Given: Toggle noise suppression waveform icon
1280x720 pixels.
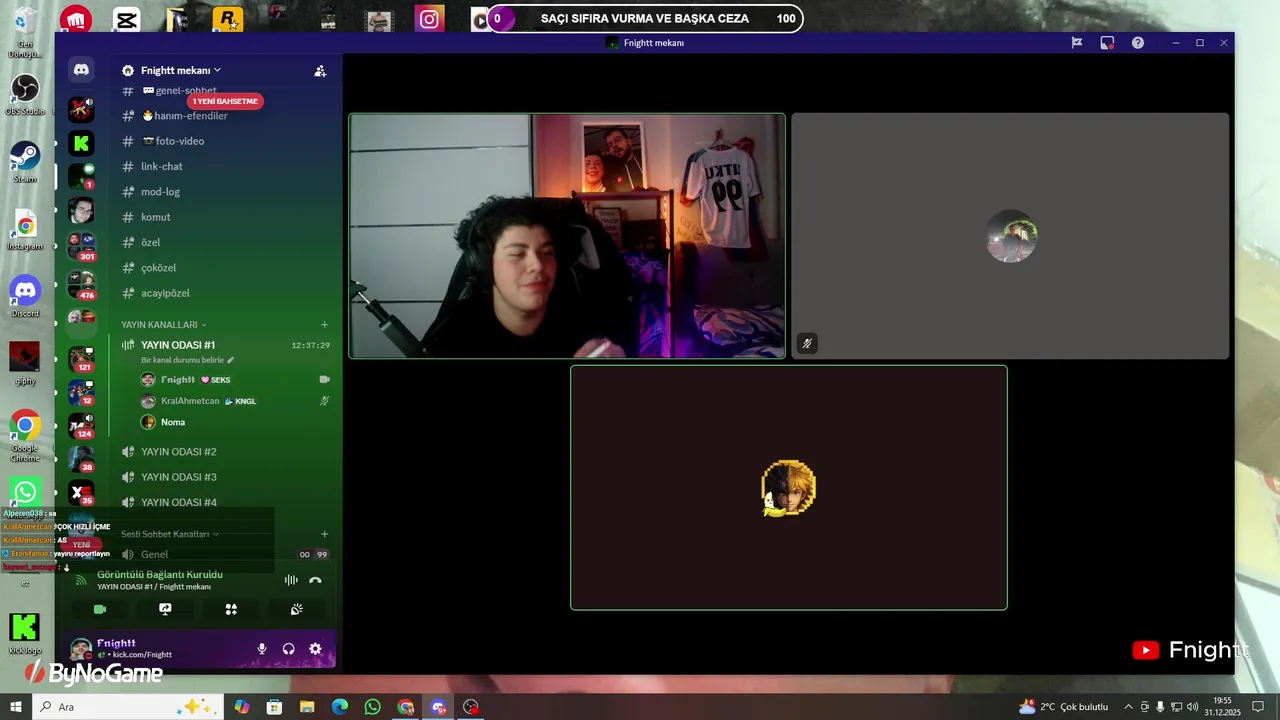Looking at the screenshot, I should click(x=291, y=580).
